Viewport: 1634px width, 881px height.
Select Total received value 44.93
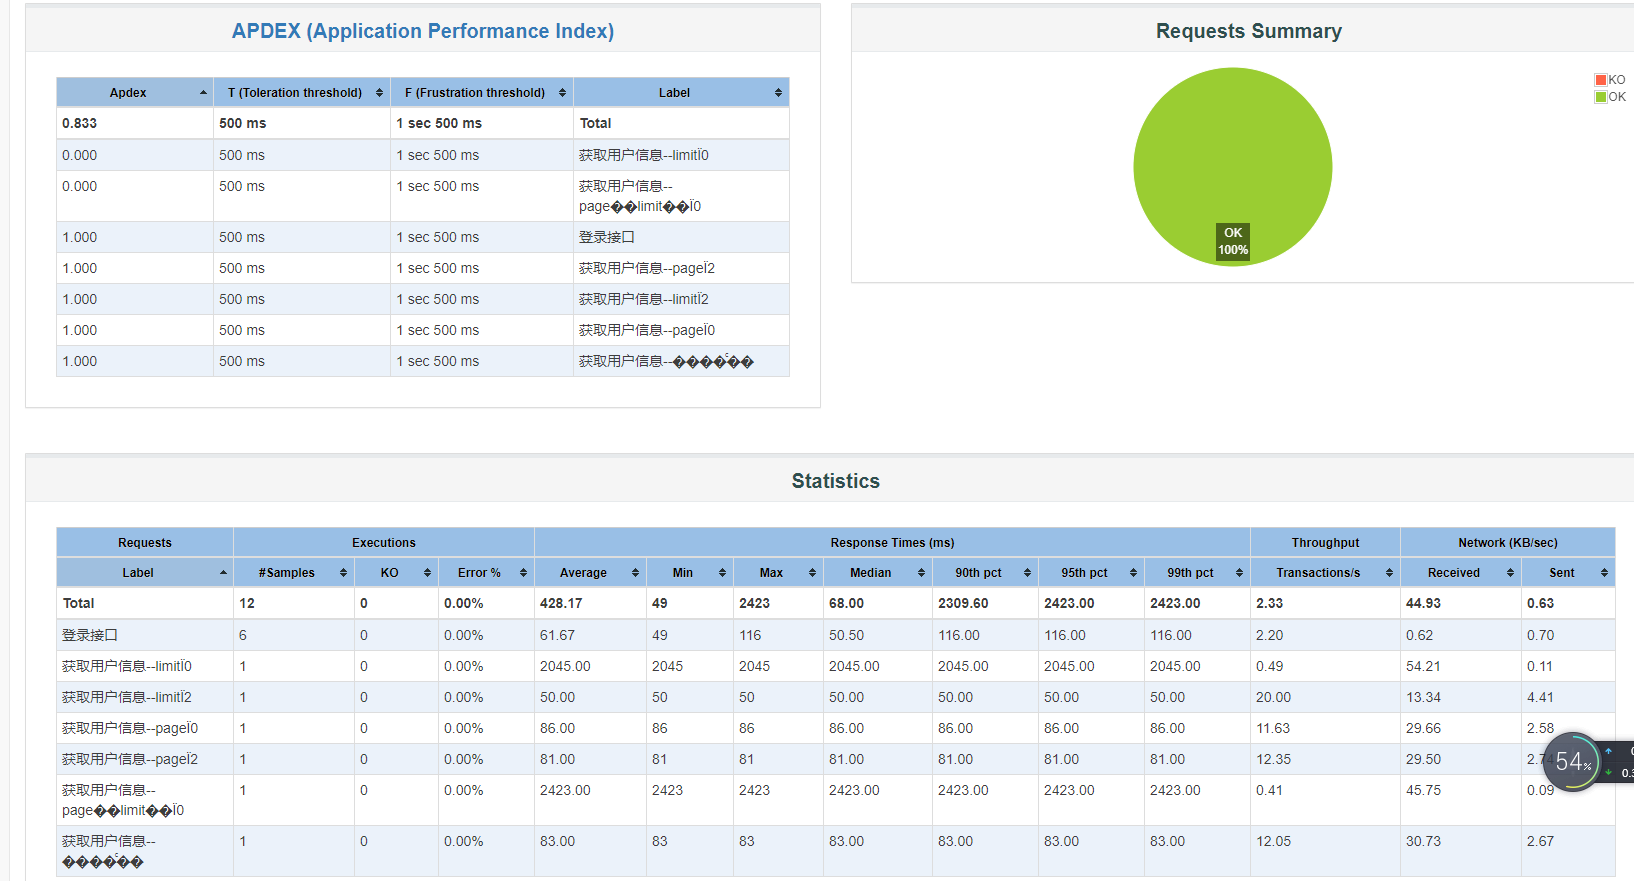[x=1423, y=603]
